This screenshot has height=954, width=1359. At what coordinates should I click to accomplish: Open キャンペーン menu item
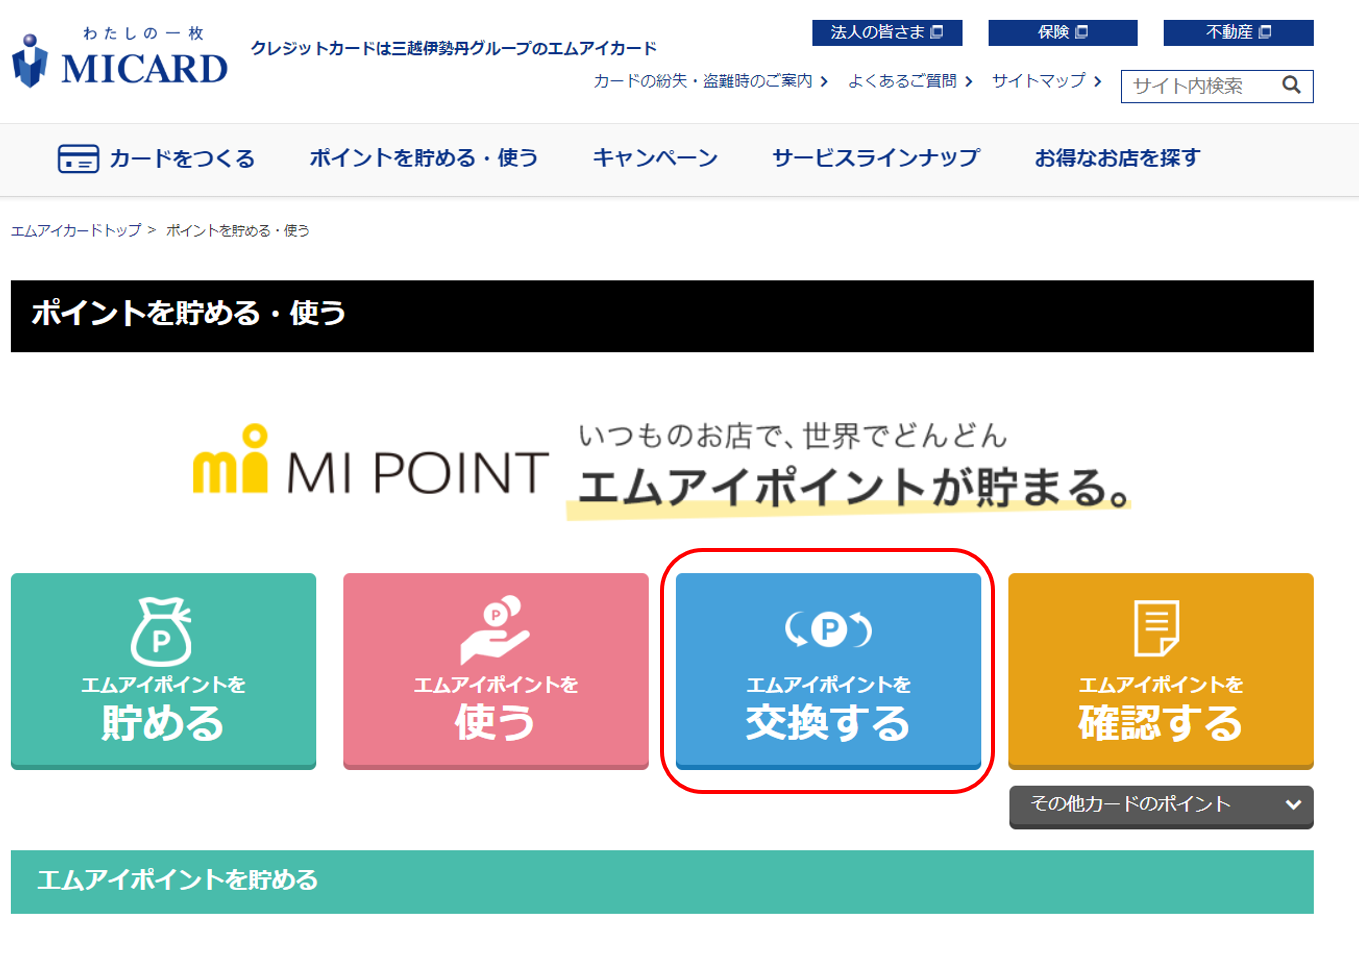point(655,158)
